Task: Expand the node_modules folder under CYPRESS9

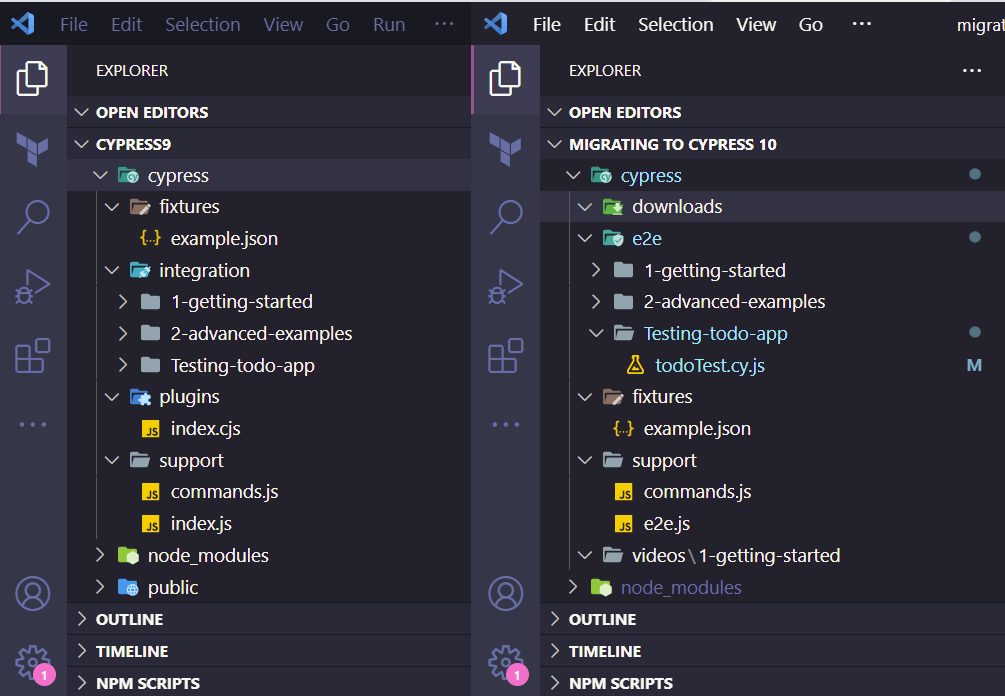Action: [207, 555]
